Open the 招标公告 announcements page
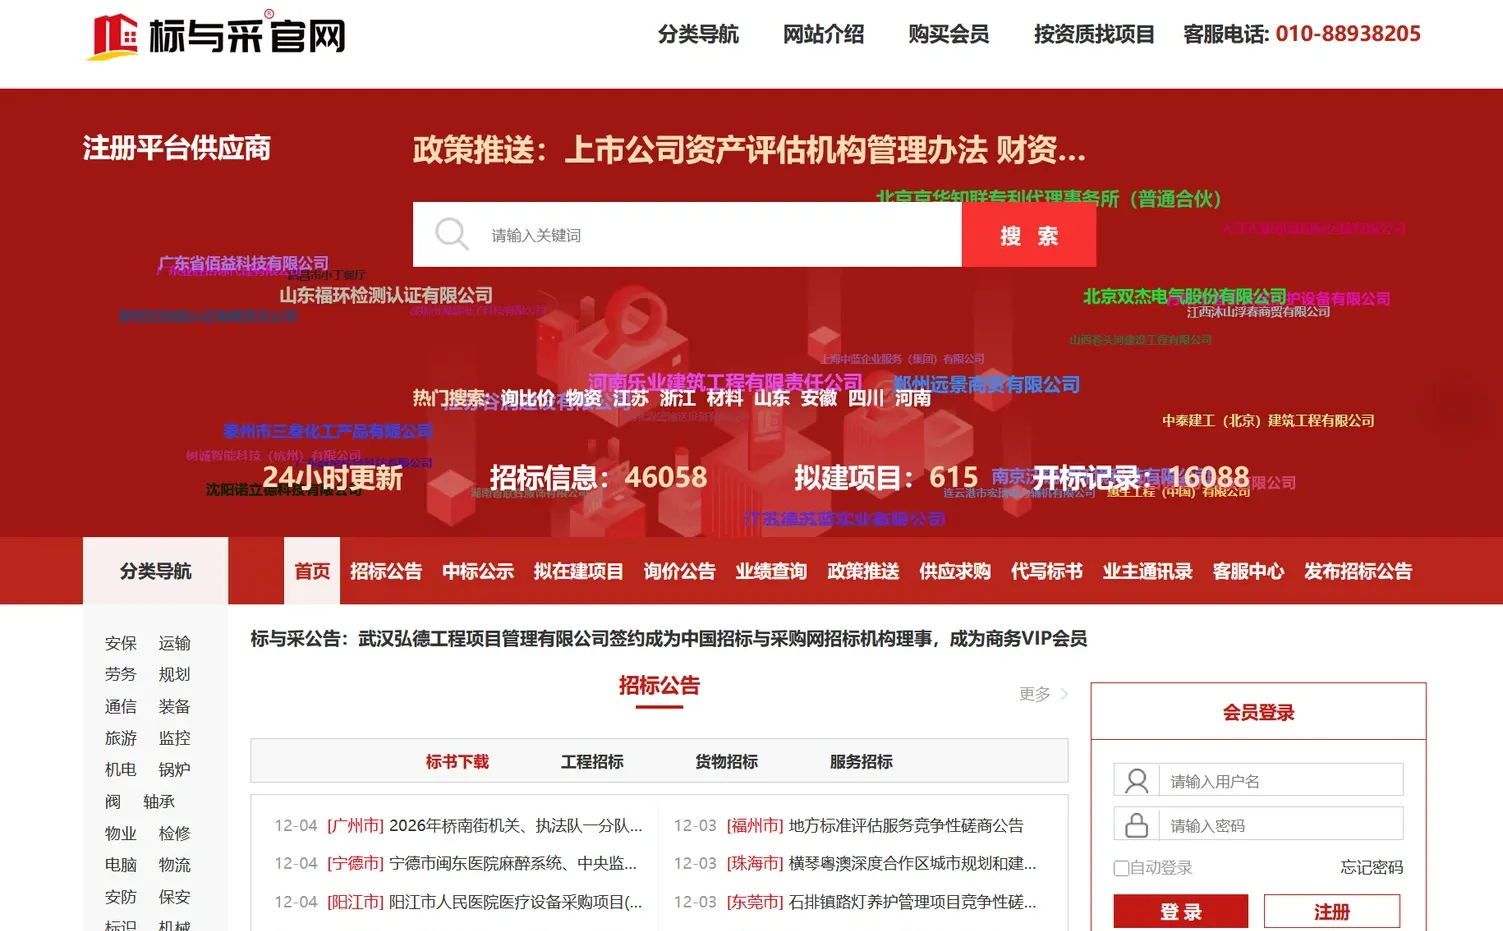1503x931 pixels. pyautogui.click(x=386, y=571)
